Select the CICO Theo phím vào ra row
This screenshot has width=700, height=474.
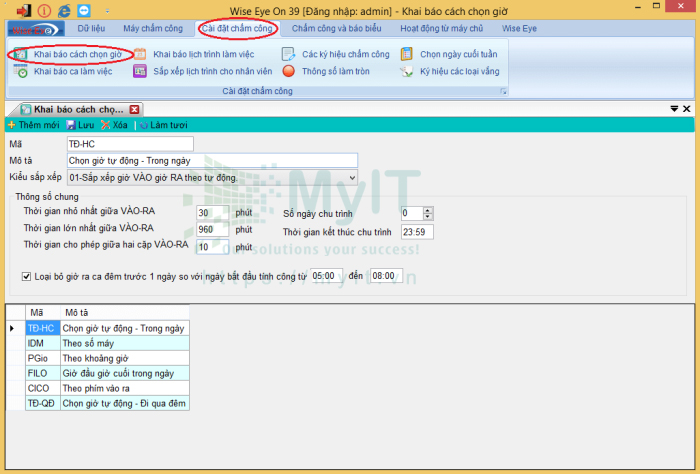pyautogui.click(x=107, y=388)
